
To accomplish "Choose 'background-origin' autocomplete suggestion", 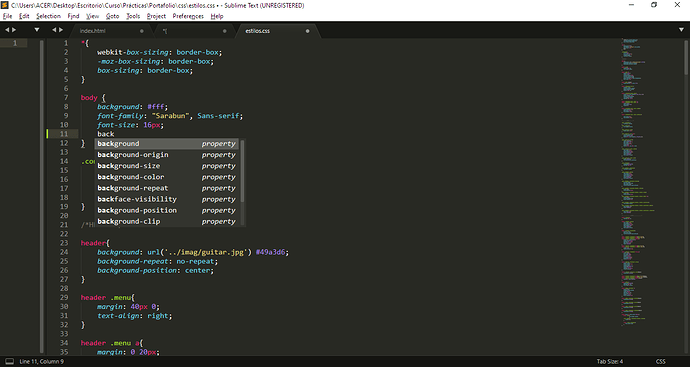I will coord(167,155).
